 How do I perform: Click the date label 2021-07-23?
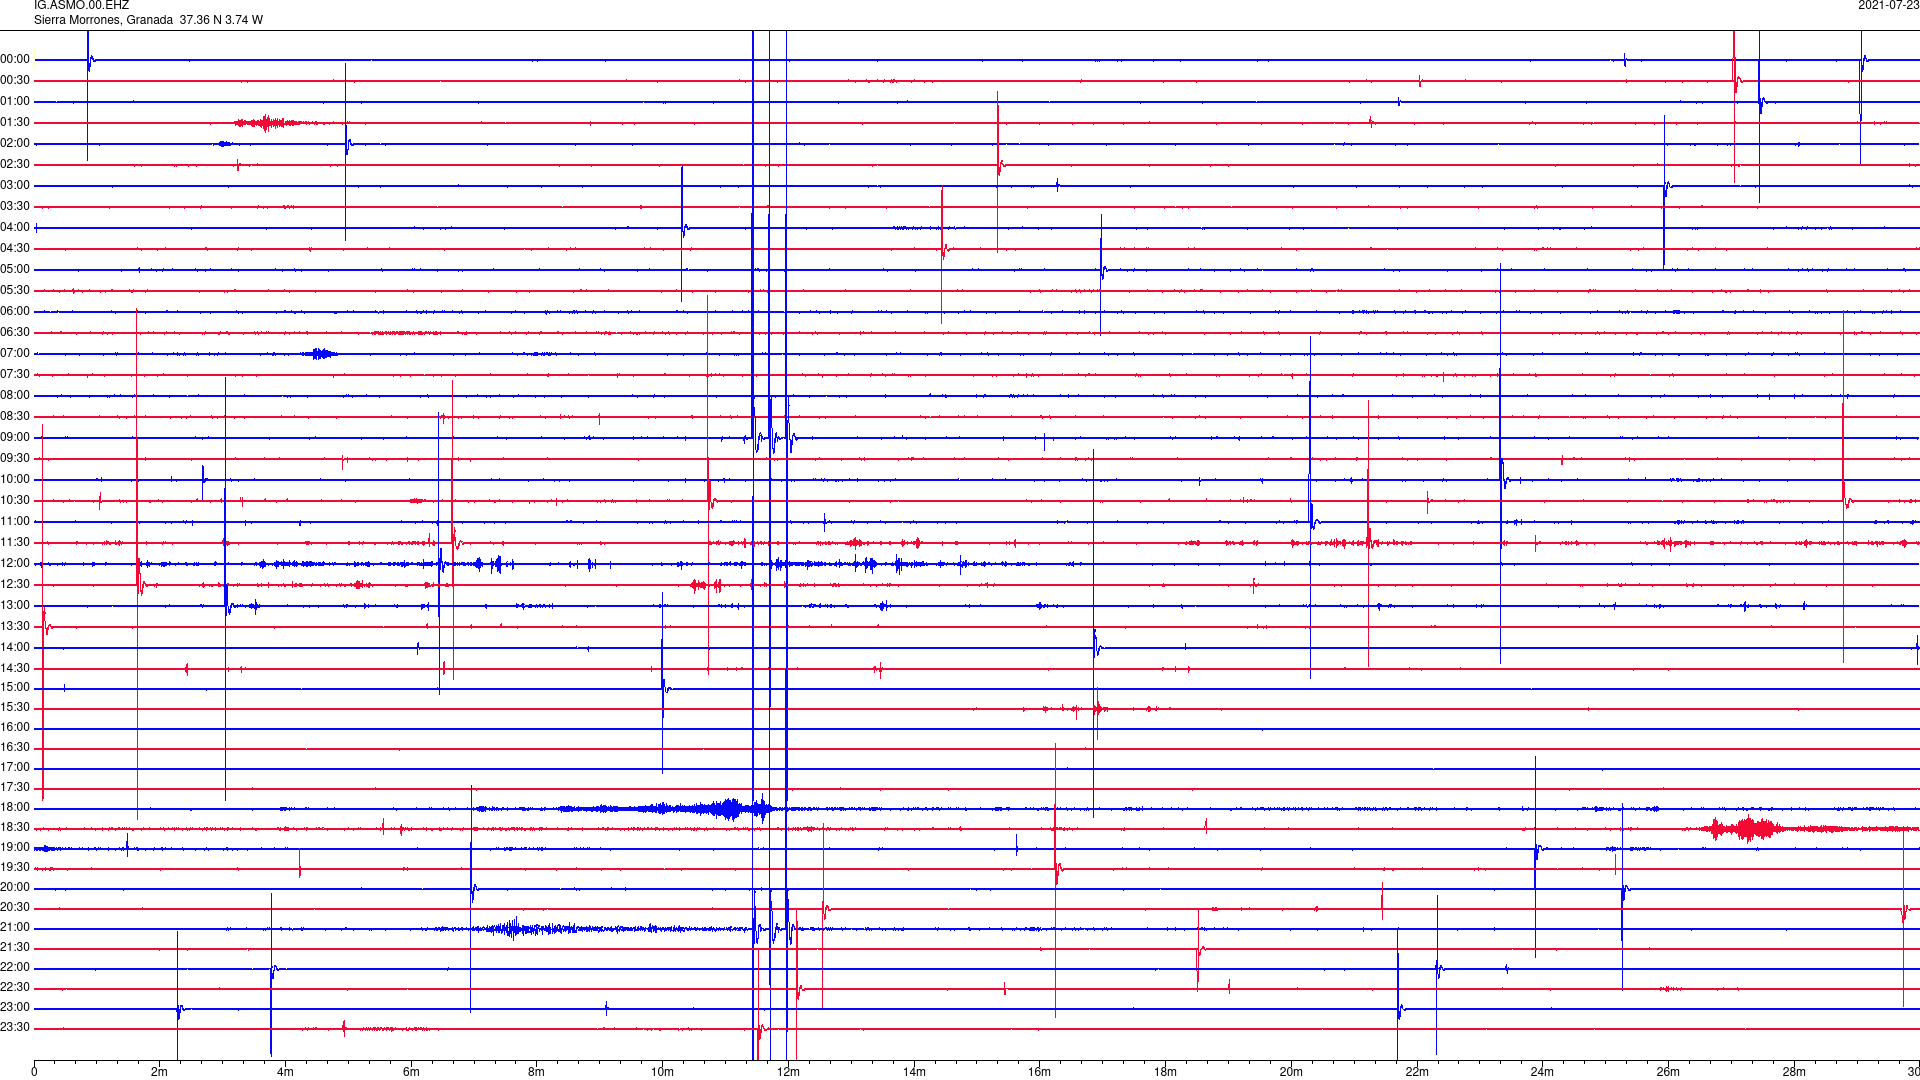tap(1888, 6)
